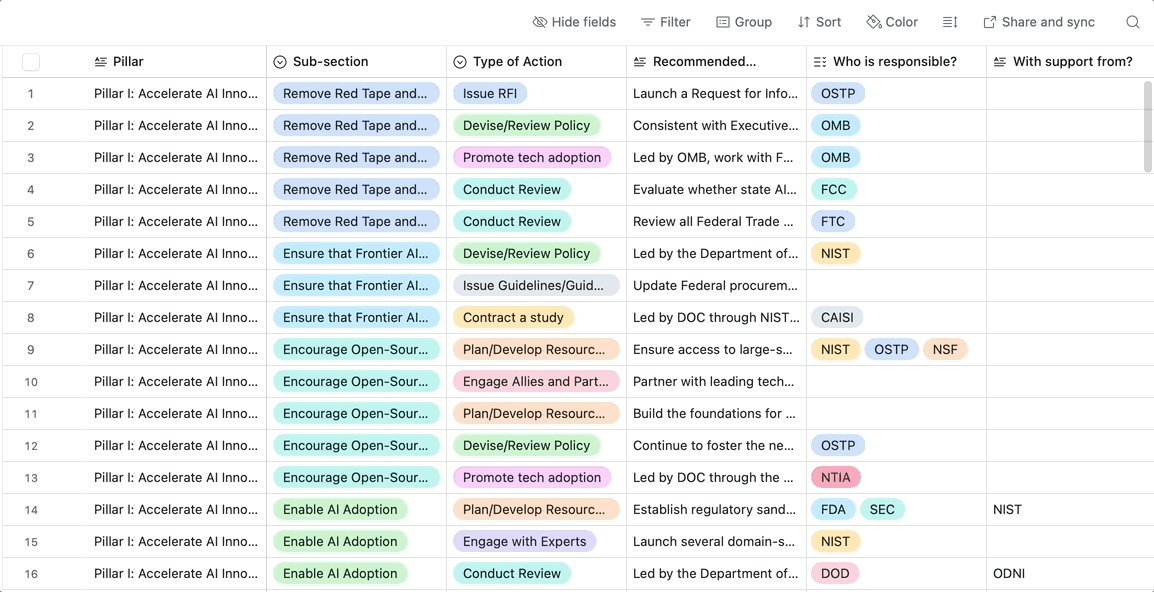
Task: Click the Engage Allies and Part... tag
Action: click(537, 381)
